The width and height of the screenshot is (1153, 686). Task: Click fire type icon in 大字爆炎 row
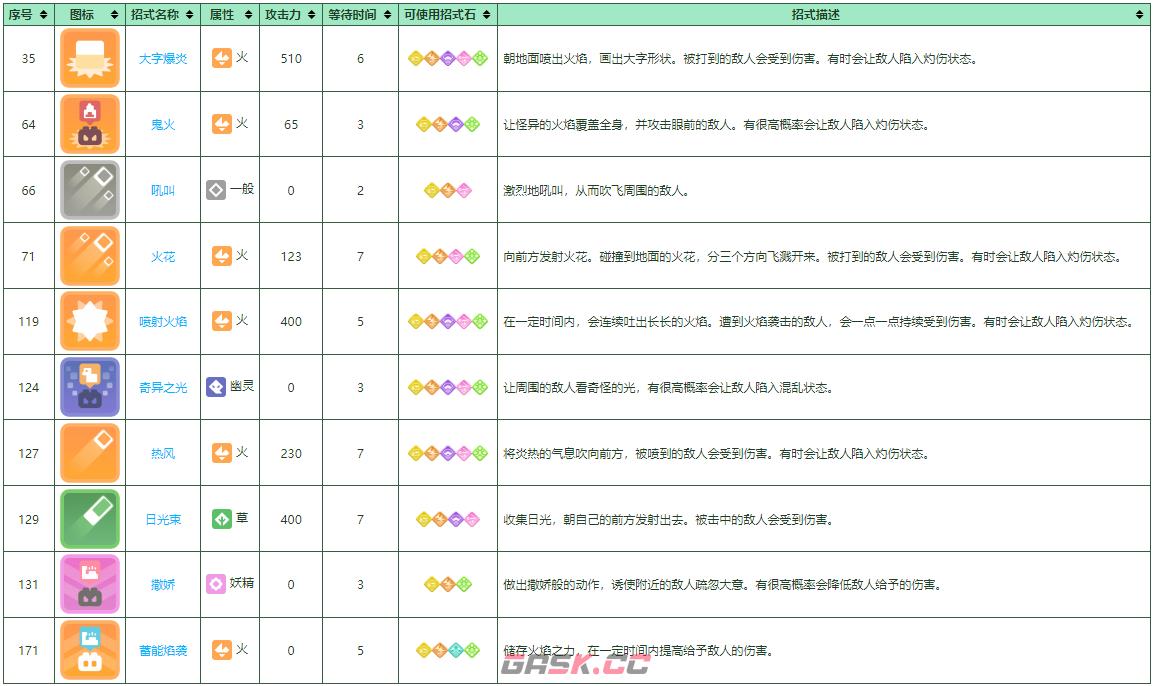click(x=221, y=58)
